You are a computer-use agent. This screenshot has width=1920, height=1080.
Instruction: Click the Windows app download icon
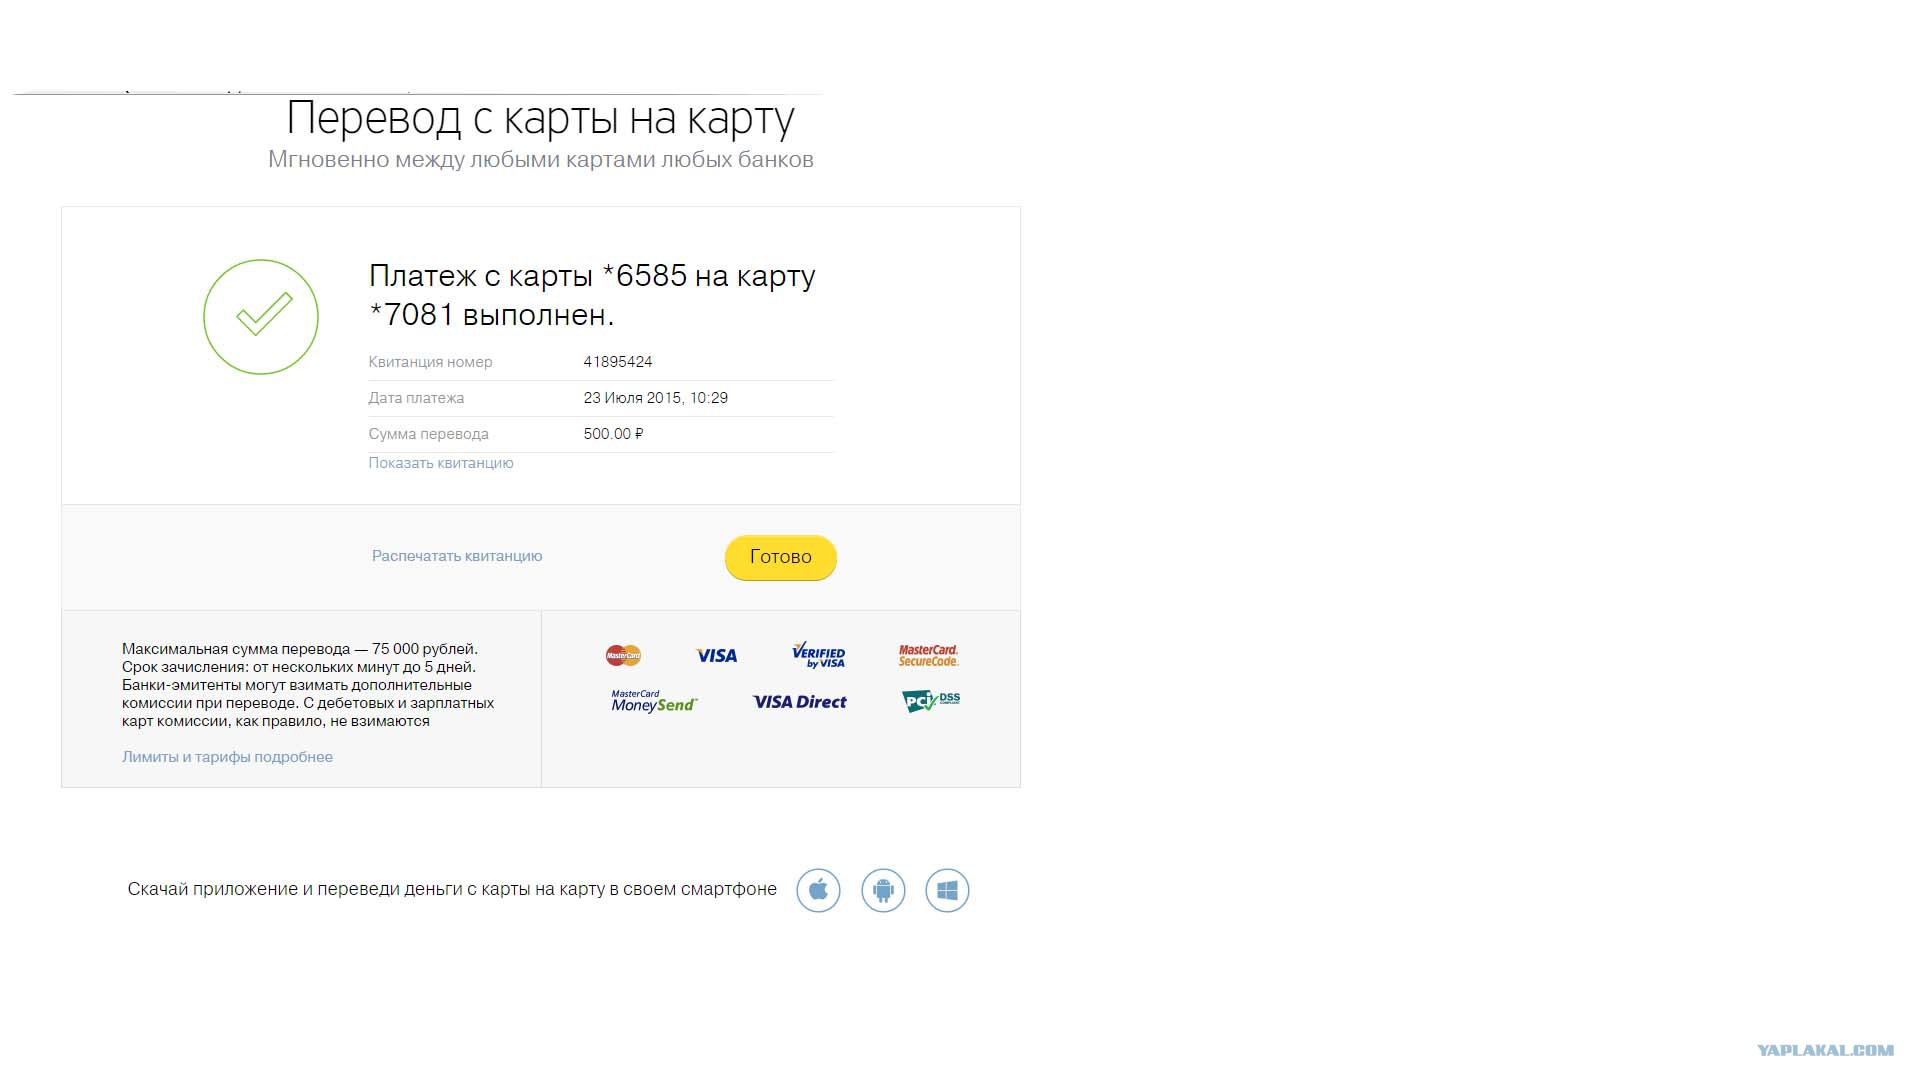coord(947,890)
